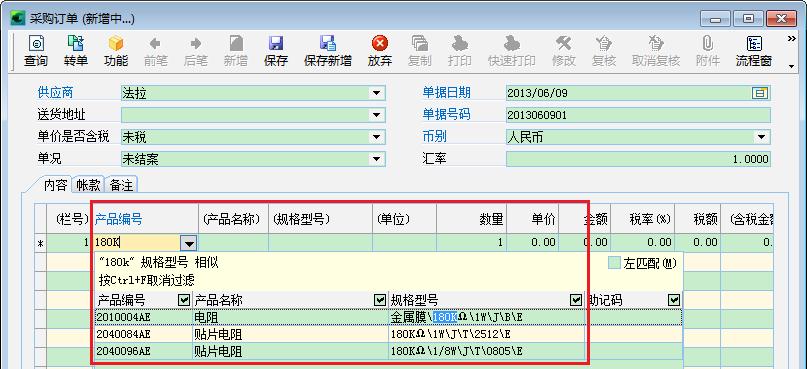Toggle 规格型号 column checkbox in filter list
Image resolution: width=807 pixels, height=369 pixels.
coord(576,300)
